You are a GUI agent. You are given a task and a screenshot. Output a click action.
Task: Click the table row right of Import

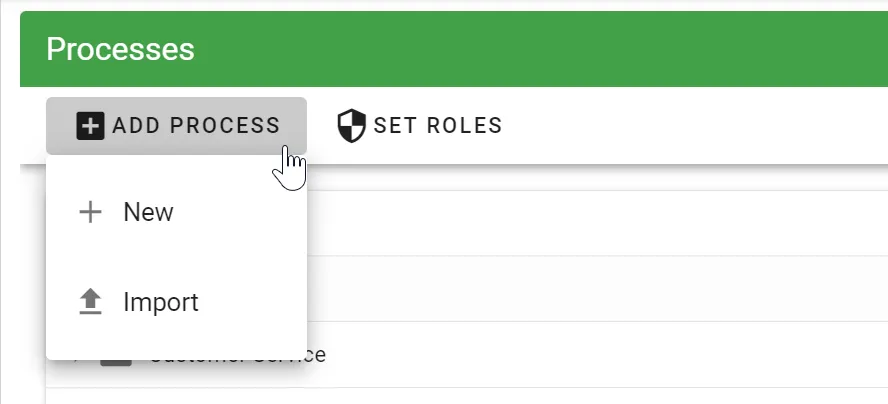click(x=600, y=289)
